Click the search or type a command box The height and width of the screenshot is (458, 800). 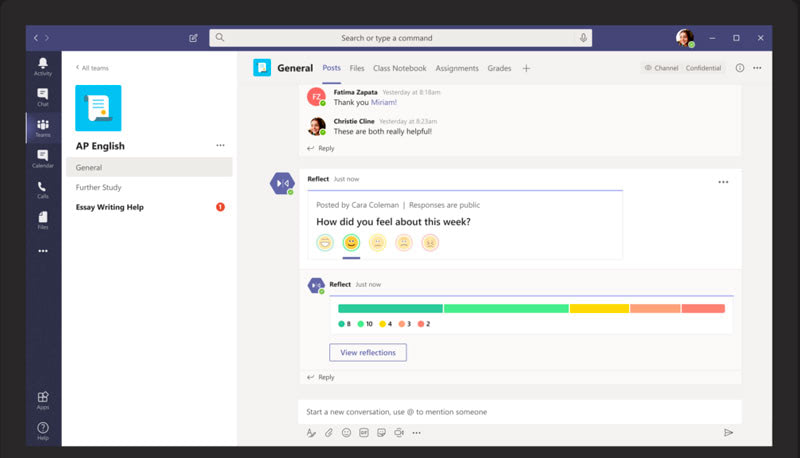401,38
